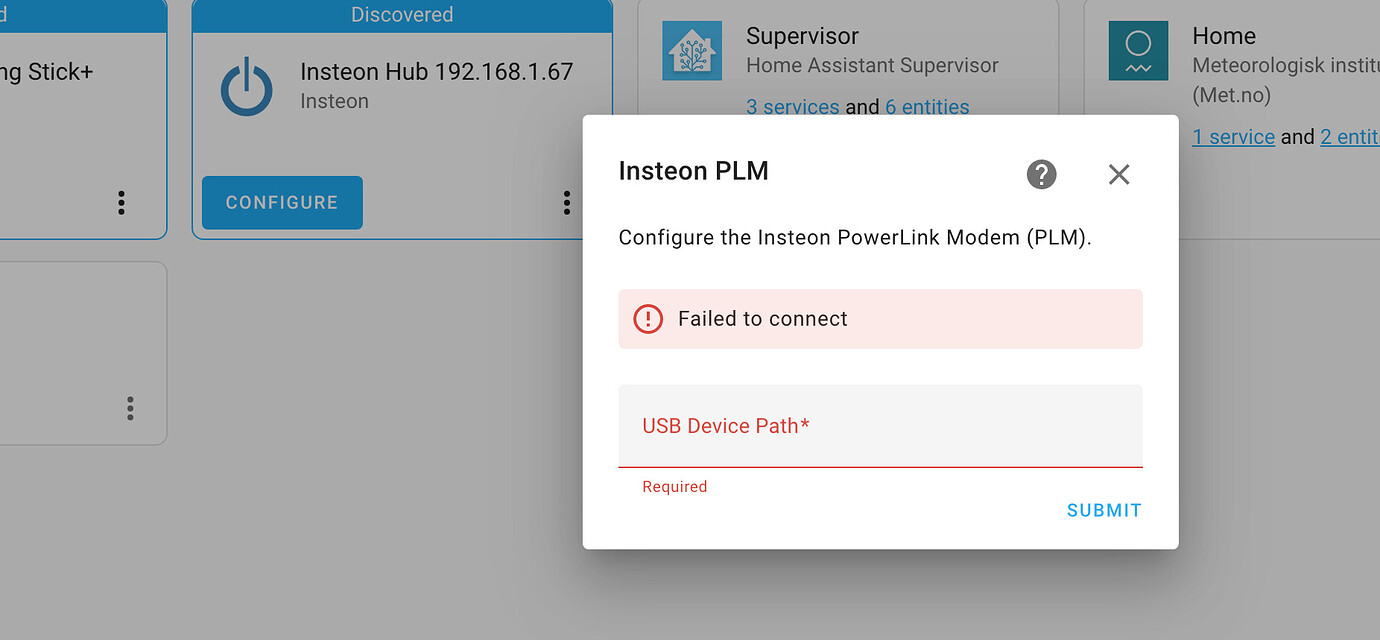Open the help icon in the Insteon PLM dialog
This screenshot has width=1380, height=640.
(1041, 174)
